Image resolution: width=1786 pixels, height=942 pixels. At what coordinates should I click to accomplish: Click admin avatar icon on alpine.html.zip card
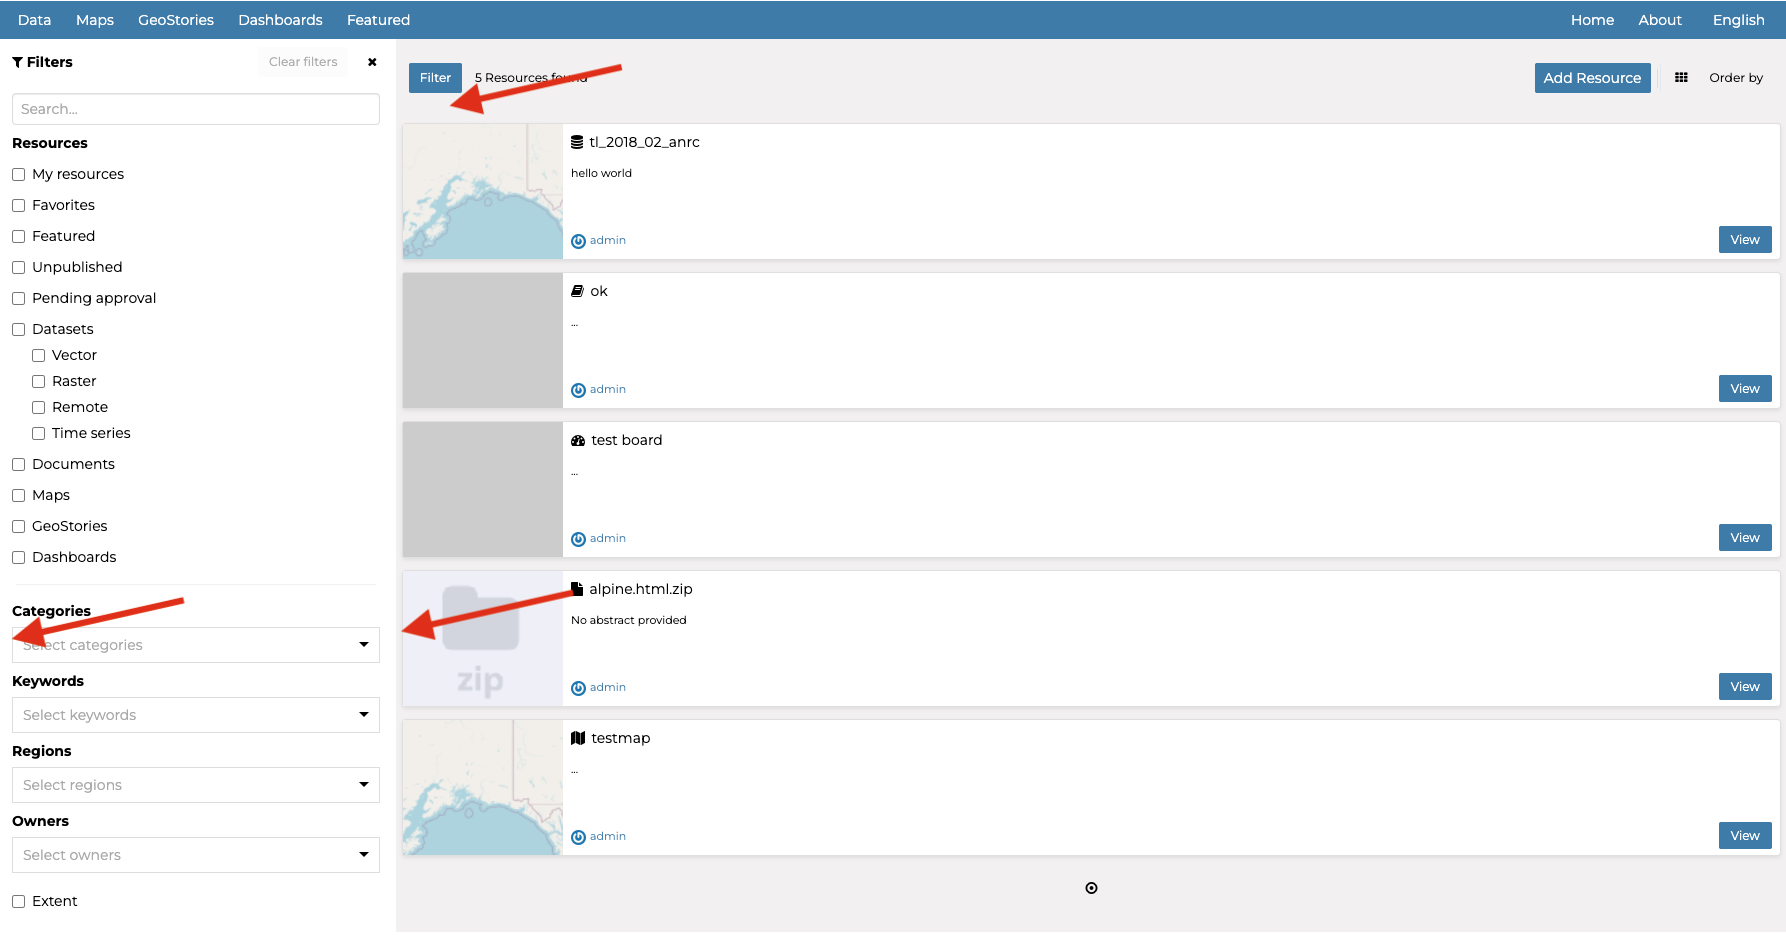pyautogui.click(x=578, y=688)
